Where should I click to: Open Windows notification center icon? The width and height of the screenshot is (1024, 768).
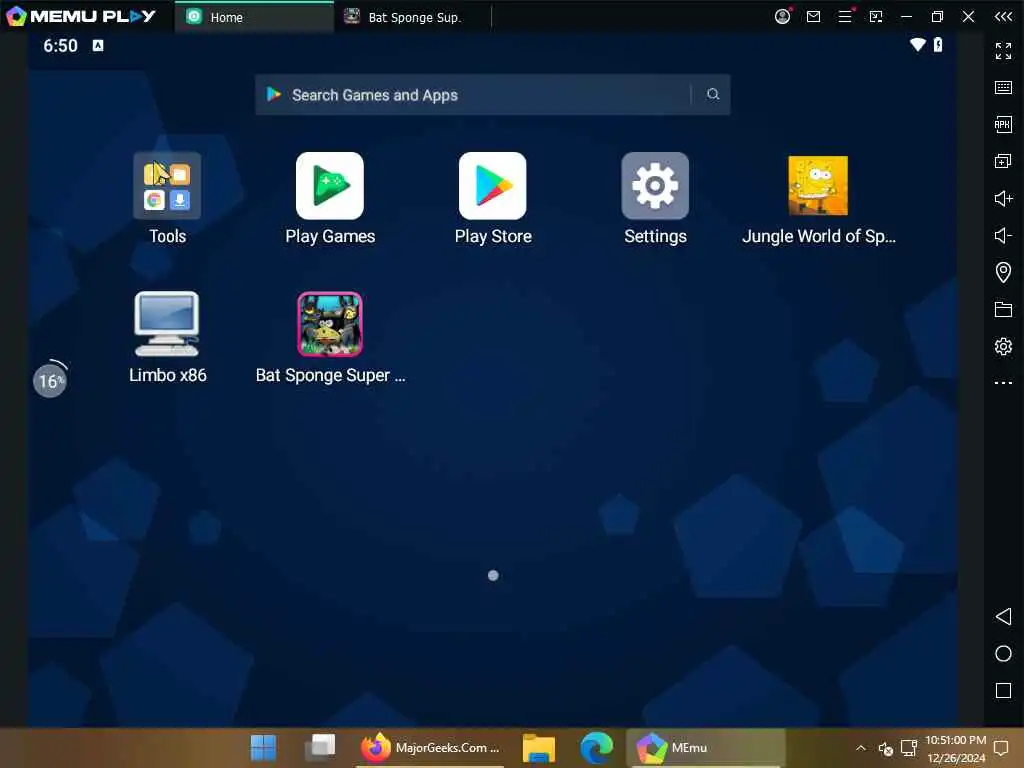(1000, 748)
